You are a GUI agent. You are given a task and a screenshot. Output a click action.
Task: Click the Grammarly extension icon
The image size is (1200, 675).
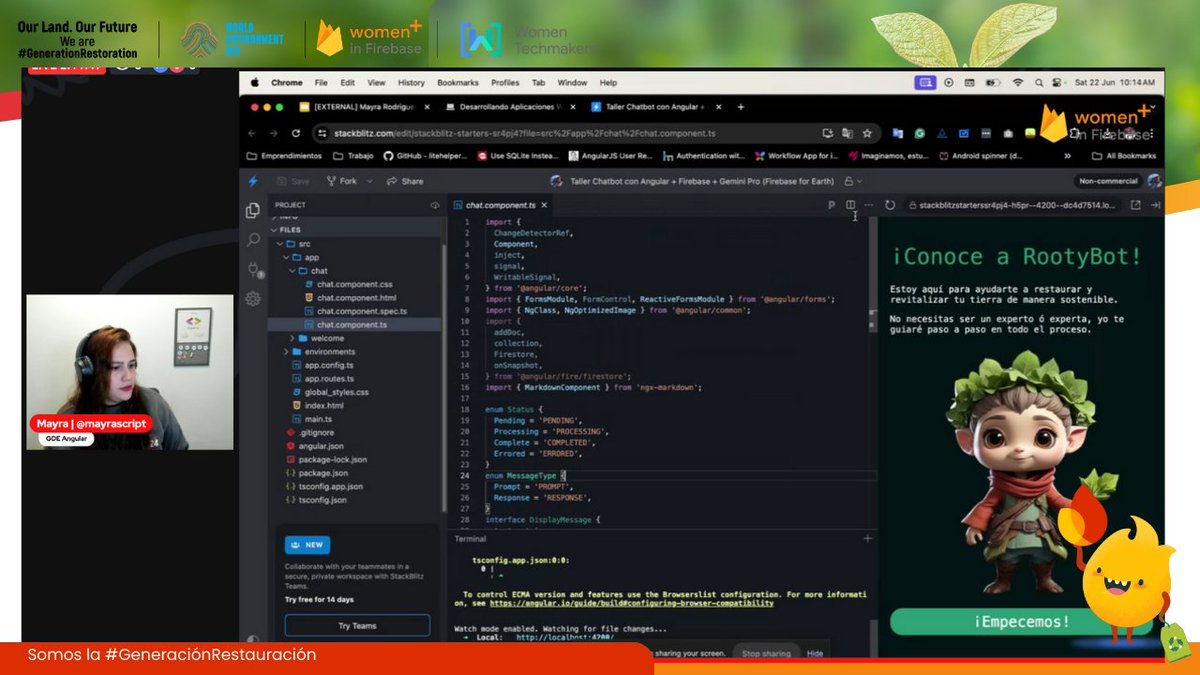coord(919,133)
